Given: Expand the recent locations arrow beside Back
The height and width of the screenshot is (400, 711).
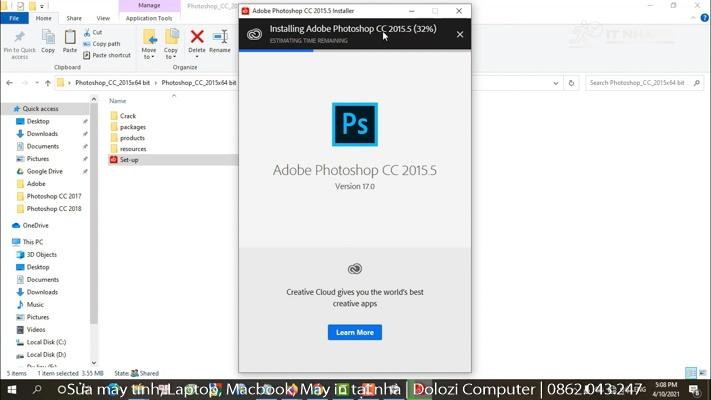Looking at the screenshot, I should [x=37, y=83].
